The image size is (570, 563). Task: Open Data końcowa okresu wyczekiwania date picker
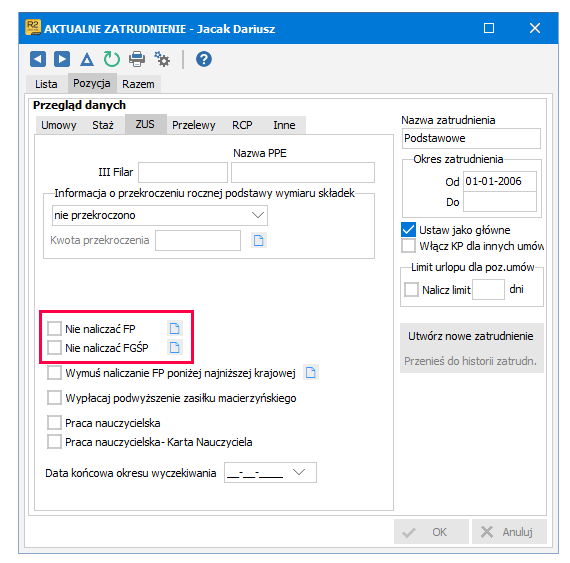pyautogui.click(x=299, y=472)
